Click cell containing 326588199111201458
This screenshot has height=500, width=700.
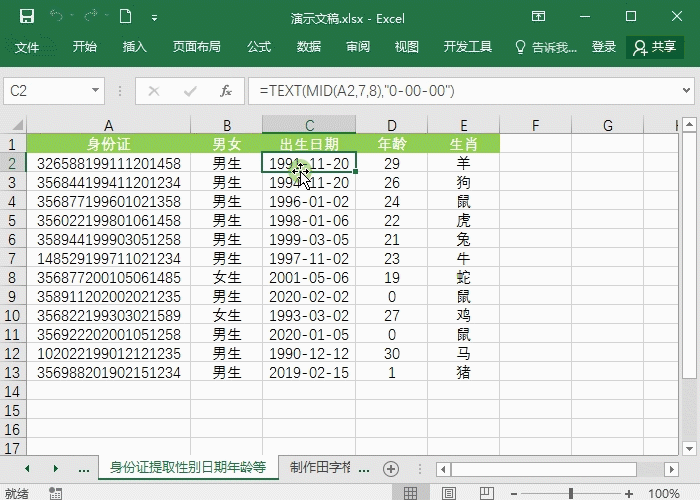click(108, 163)
